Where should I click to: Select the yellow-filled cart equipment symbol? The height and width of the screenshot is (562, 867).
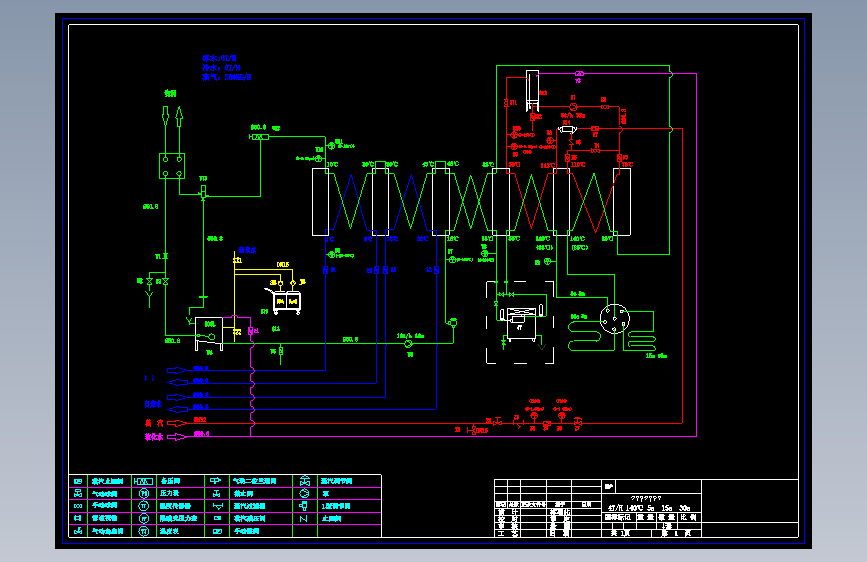pyautogui.click(x=286, y=302)
